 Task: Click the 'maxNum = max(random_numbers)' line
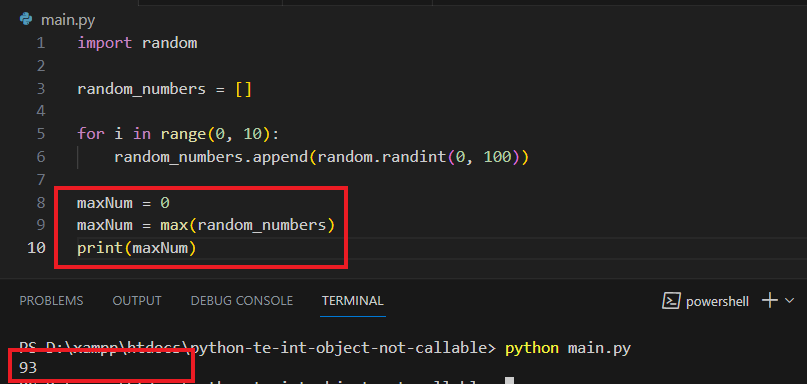206,225
